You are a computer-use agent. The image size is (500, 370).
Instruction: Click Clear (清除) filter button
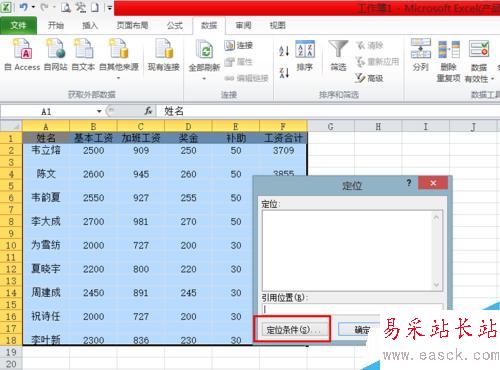(369, 45)
